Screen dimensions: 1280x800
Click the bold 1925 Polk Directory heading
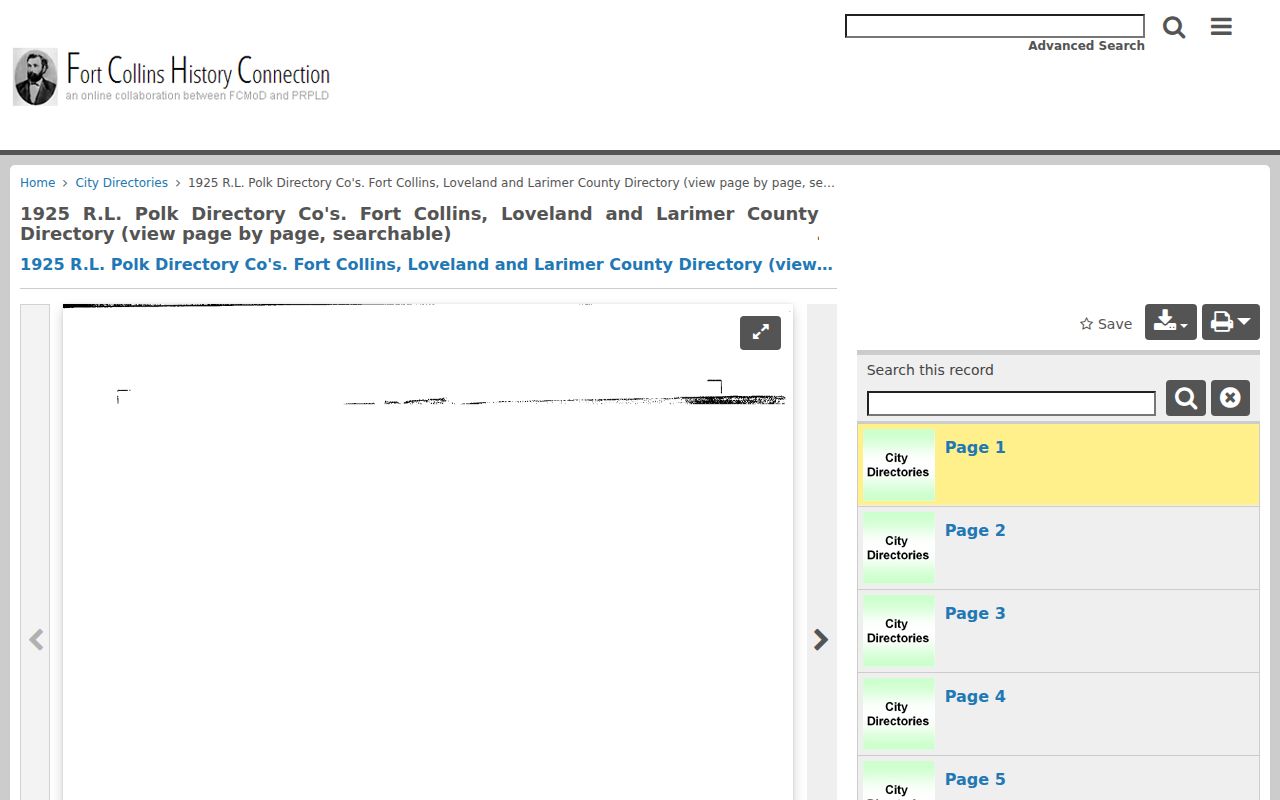419,224
